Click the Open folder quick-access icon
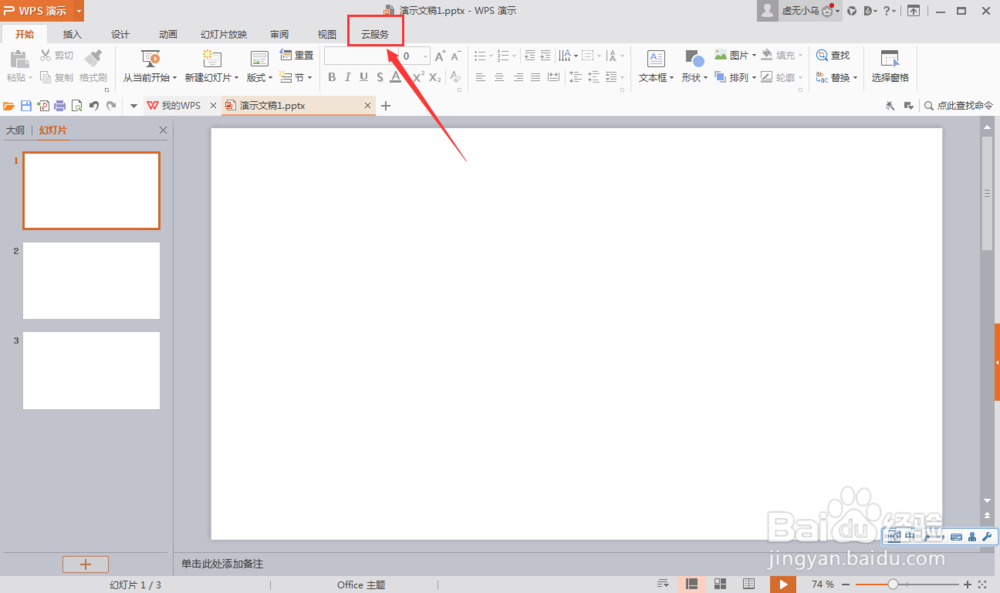 click(9, 106)
